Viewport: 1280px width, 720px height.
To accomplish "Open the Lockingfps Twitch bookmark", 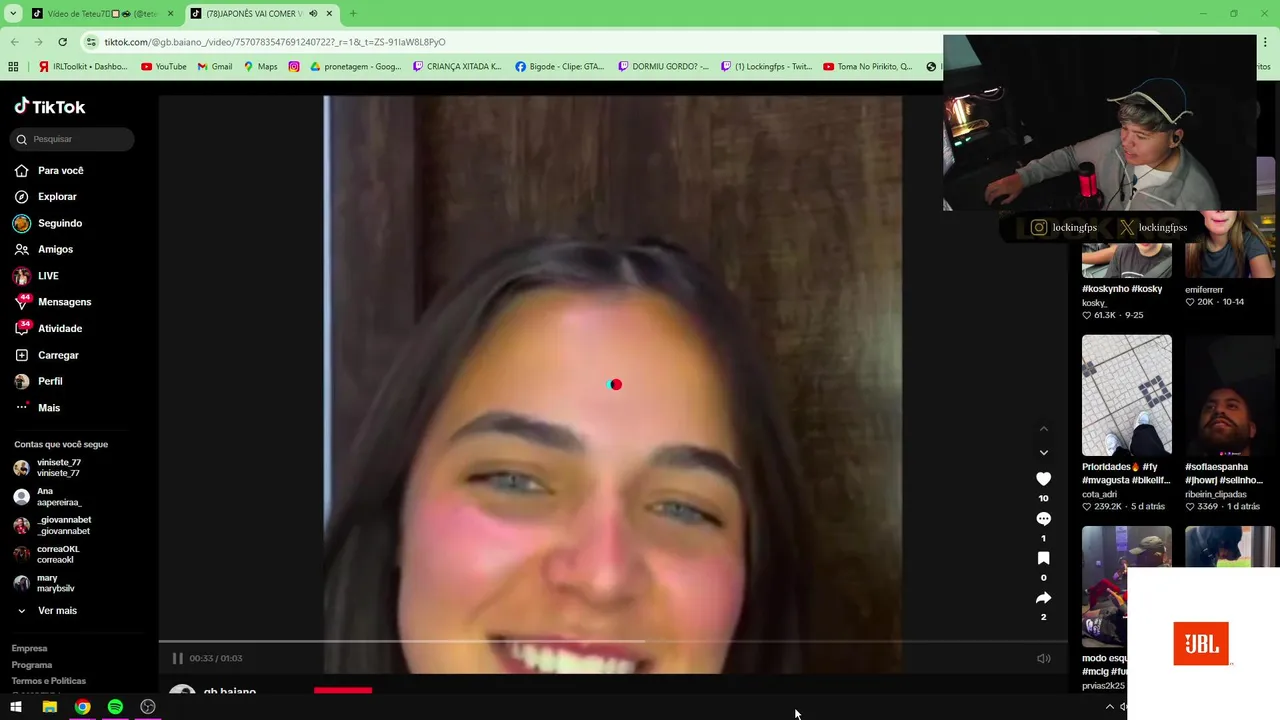I will (767, 67).
